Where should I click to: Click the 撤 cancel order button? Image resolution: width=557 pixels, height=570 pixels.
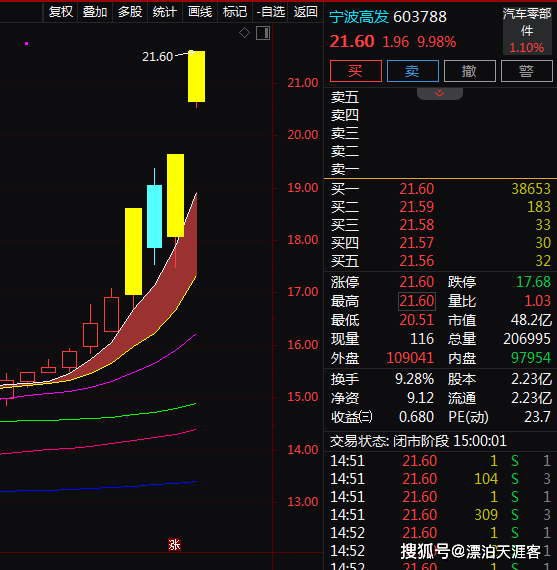tap(470, 71)
